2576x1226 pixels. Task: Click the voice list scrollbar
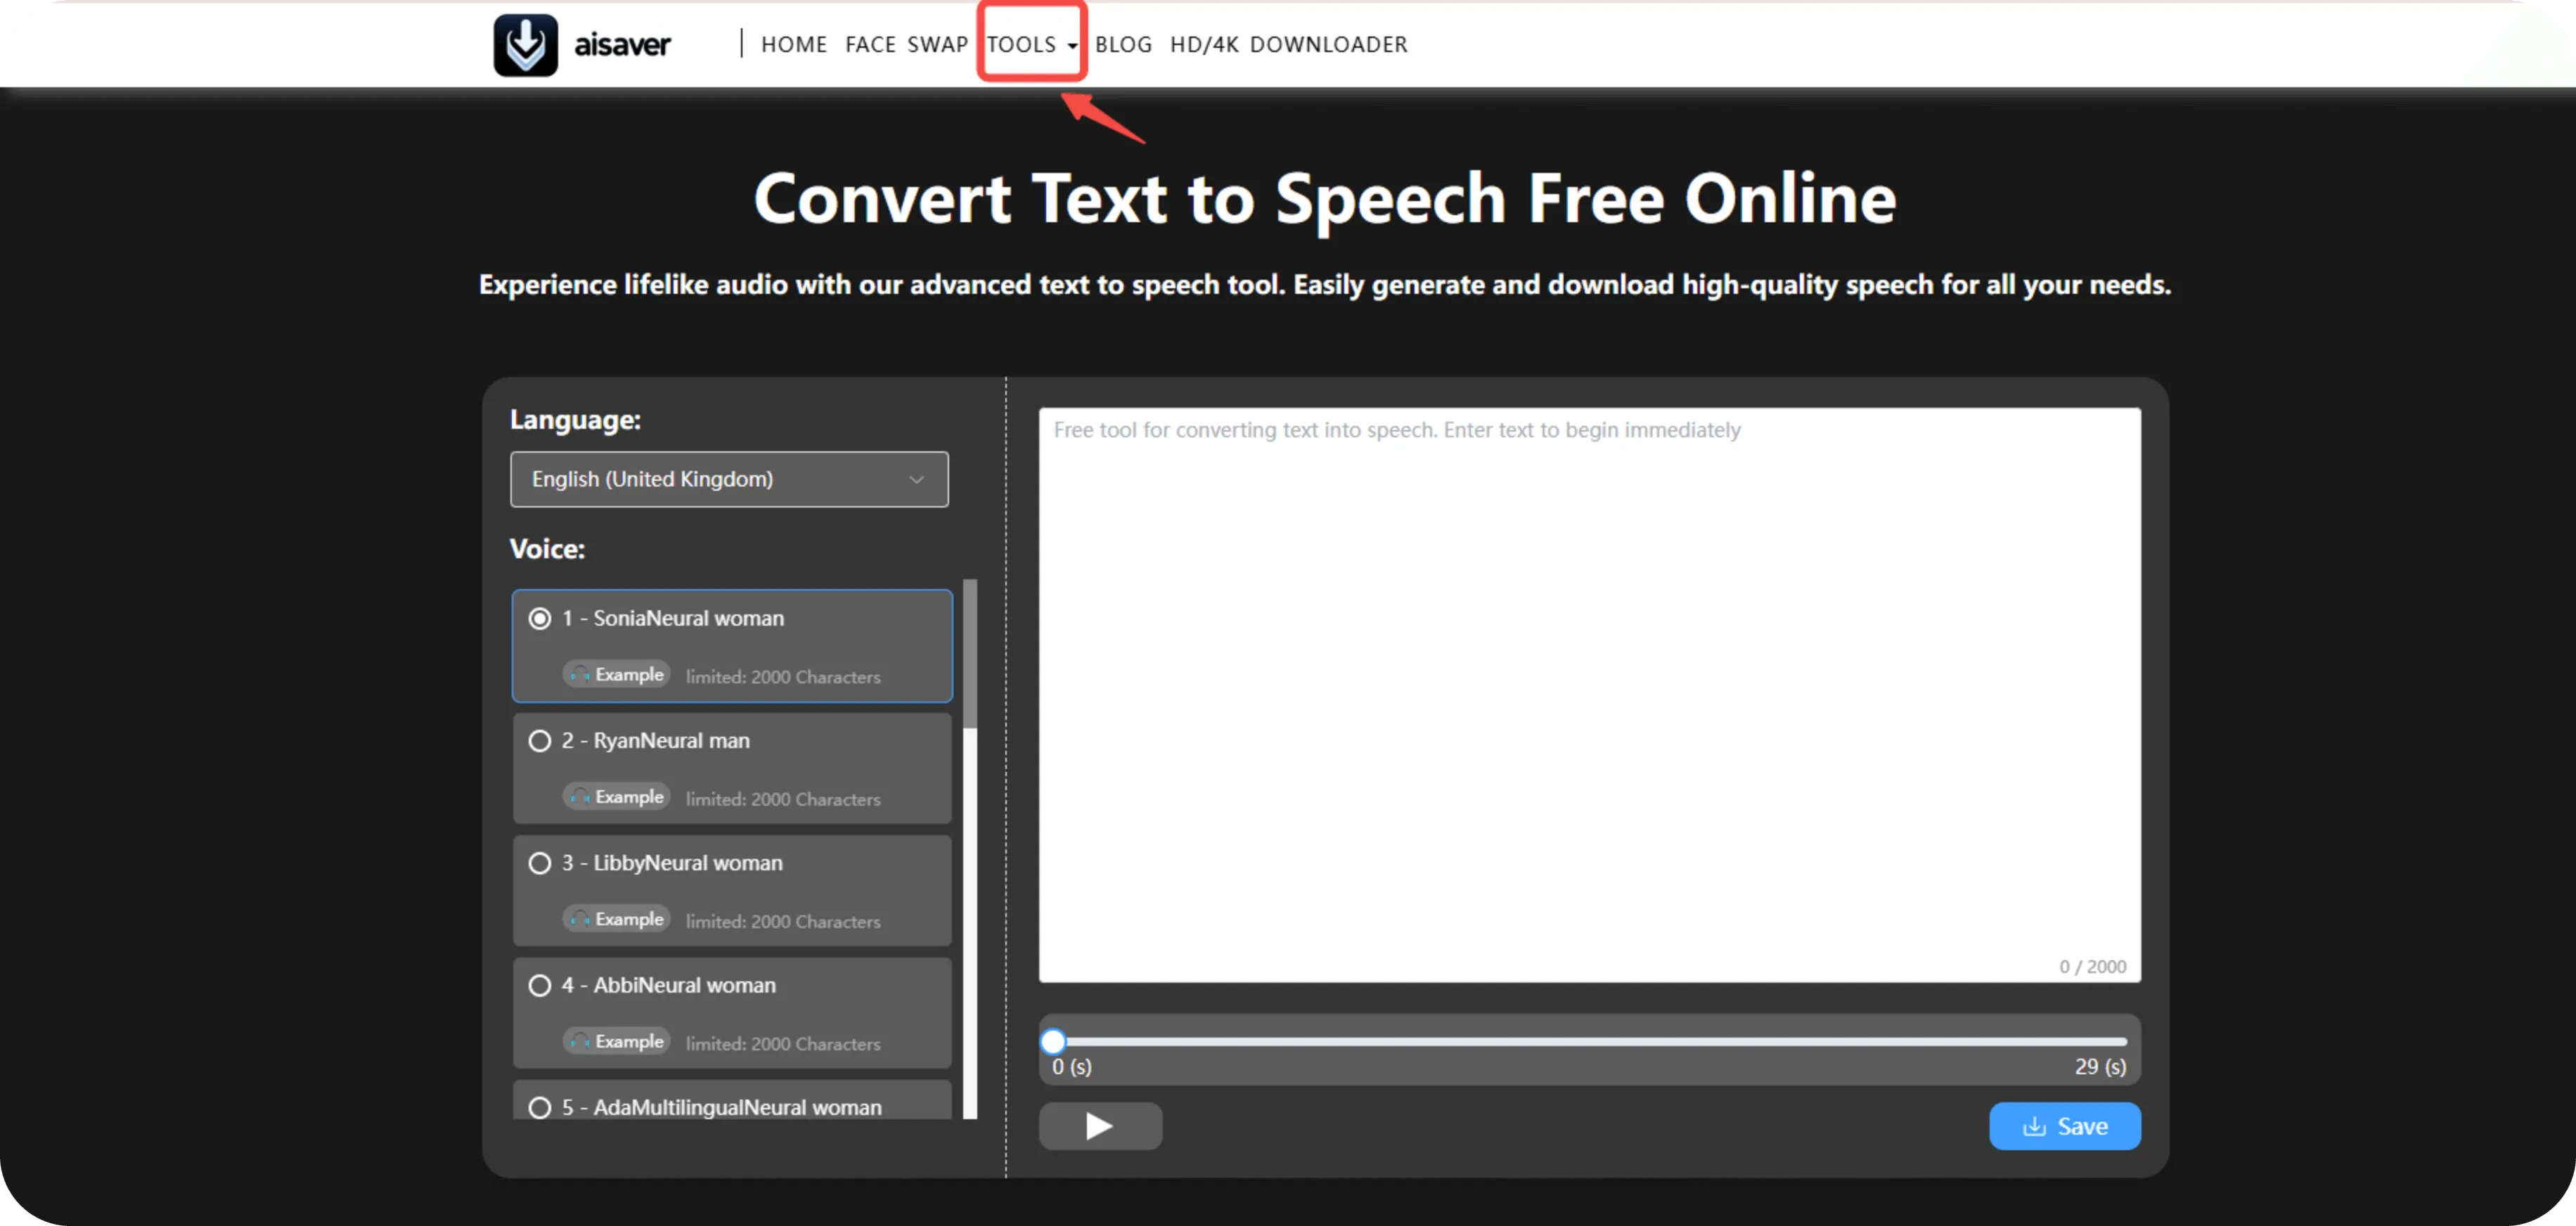coord(969,654)
